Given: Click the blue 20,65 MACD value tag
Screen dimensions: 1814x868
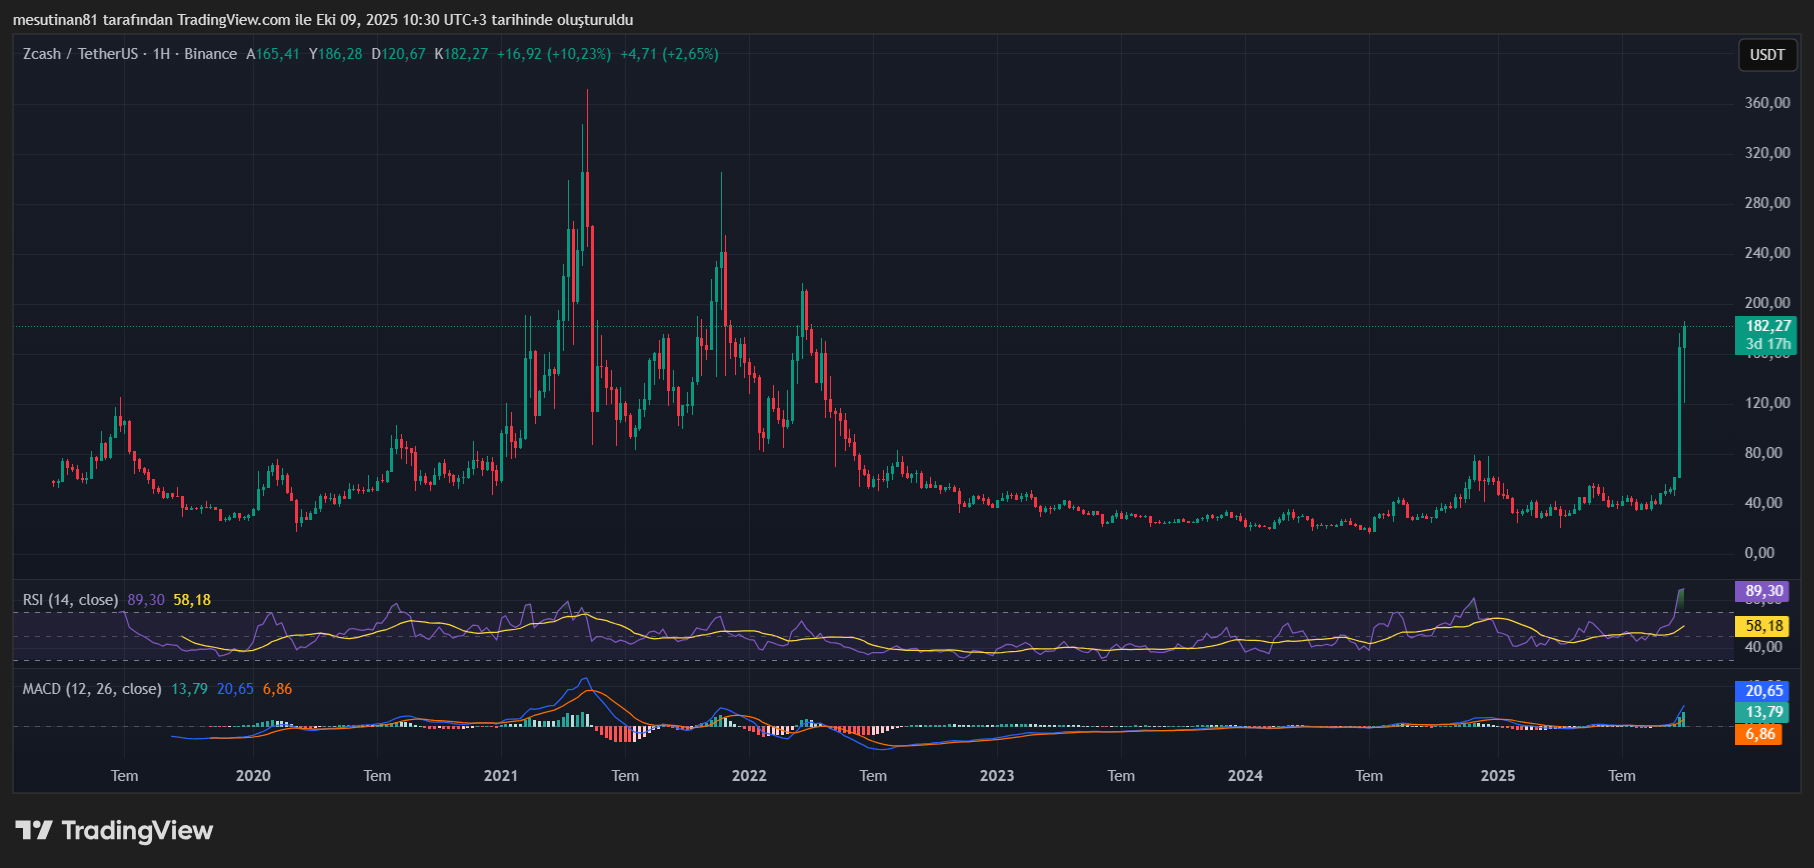Looking at the screenshot, I should pos(1764,690).
